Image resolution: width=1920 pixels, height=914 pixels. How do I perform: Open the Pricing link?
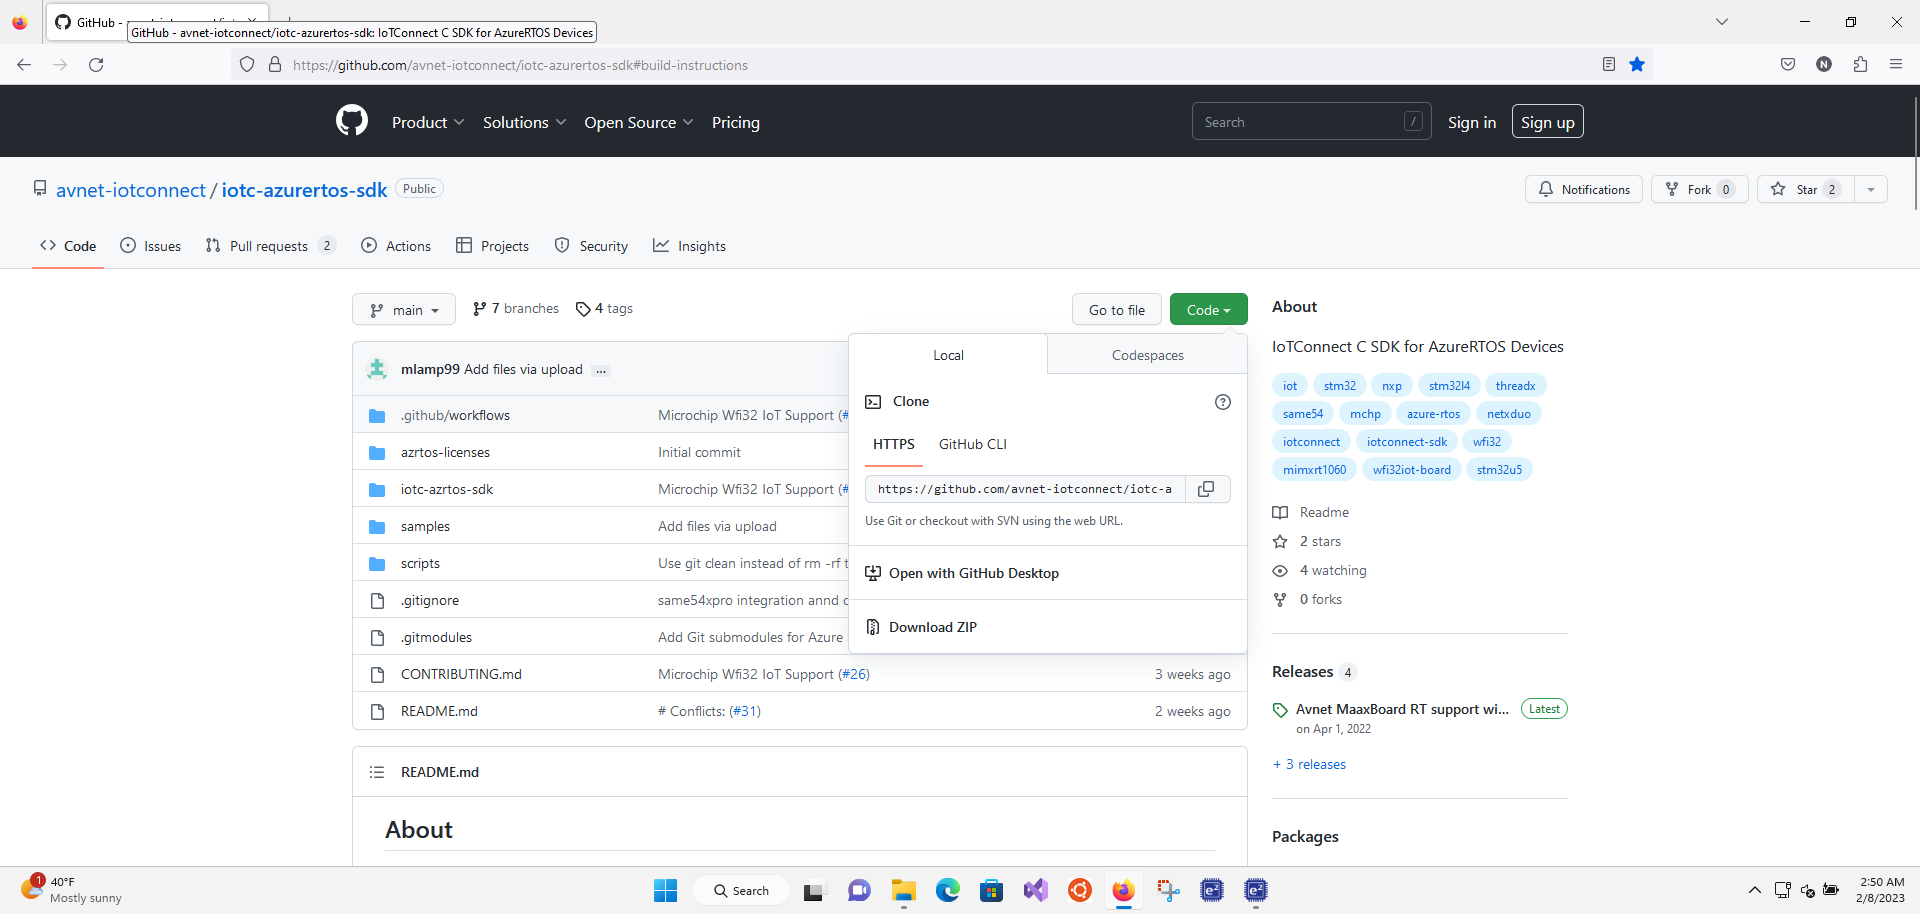point(736,122)
